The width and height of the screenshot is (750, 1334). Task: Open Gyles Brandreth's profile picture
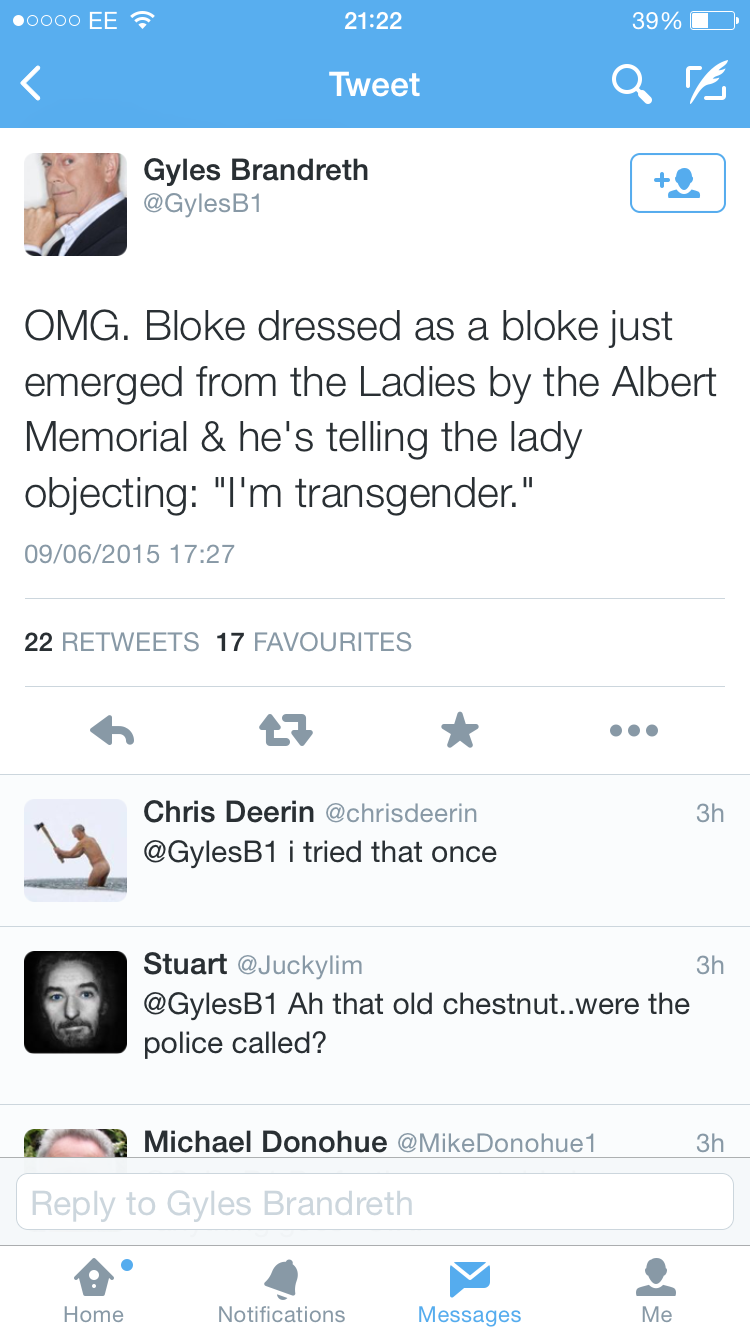click(x=75, y=204)
